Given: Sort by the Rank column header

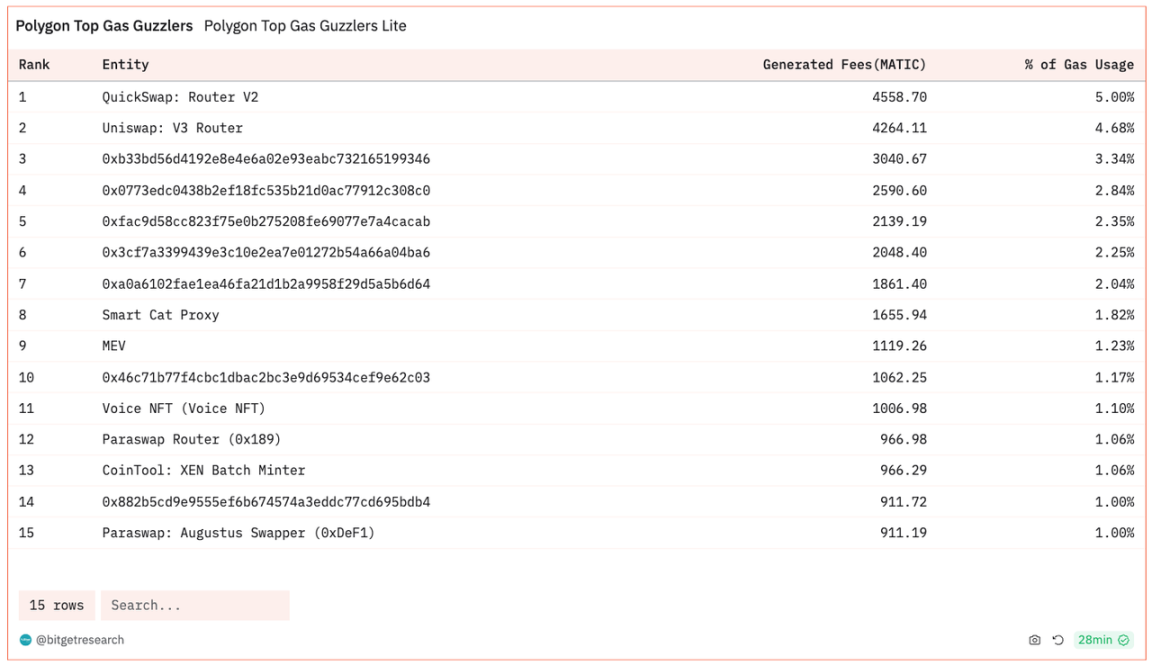Looking at the screenshot, I should click(34, 65).
